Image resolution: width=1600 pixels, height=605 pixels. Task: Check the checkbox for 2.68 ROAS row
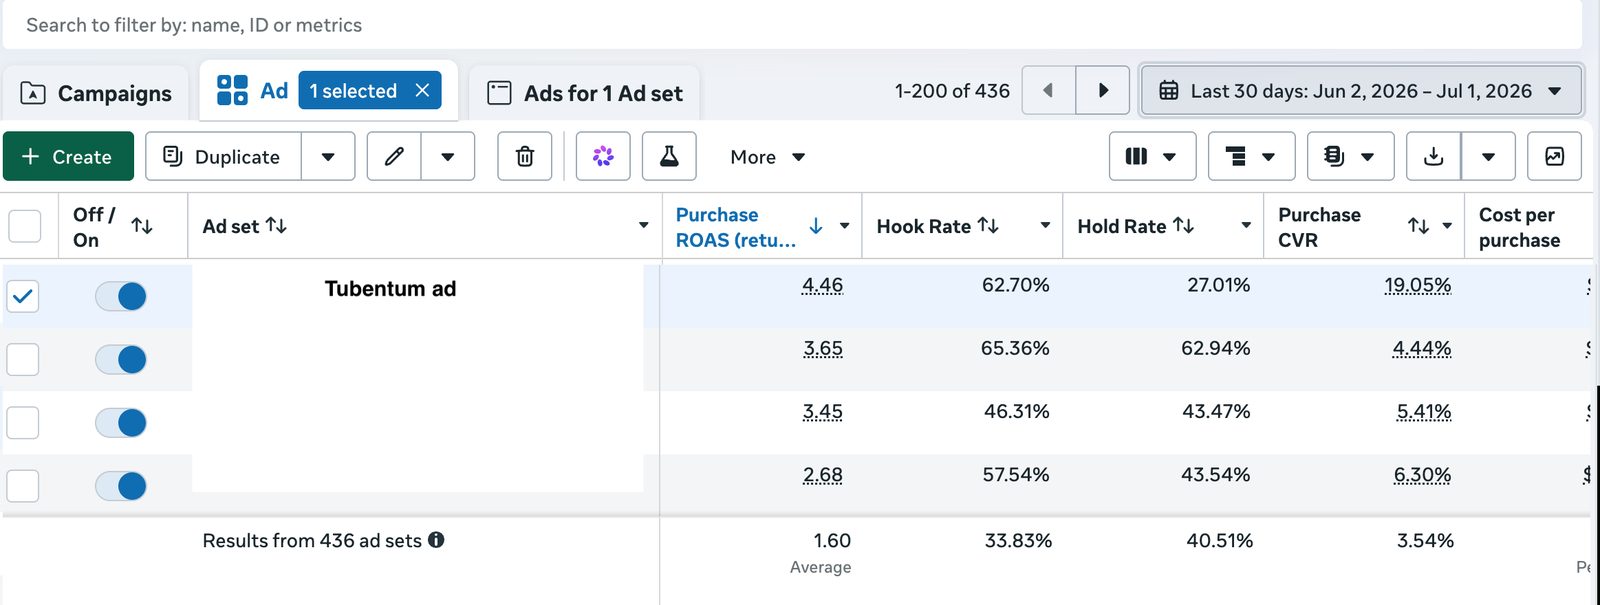[x=23, y=486]
